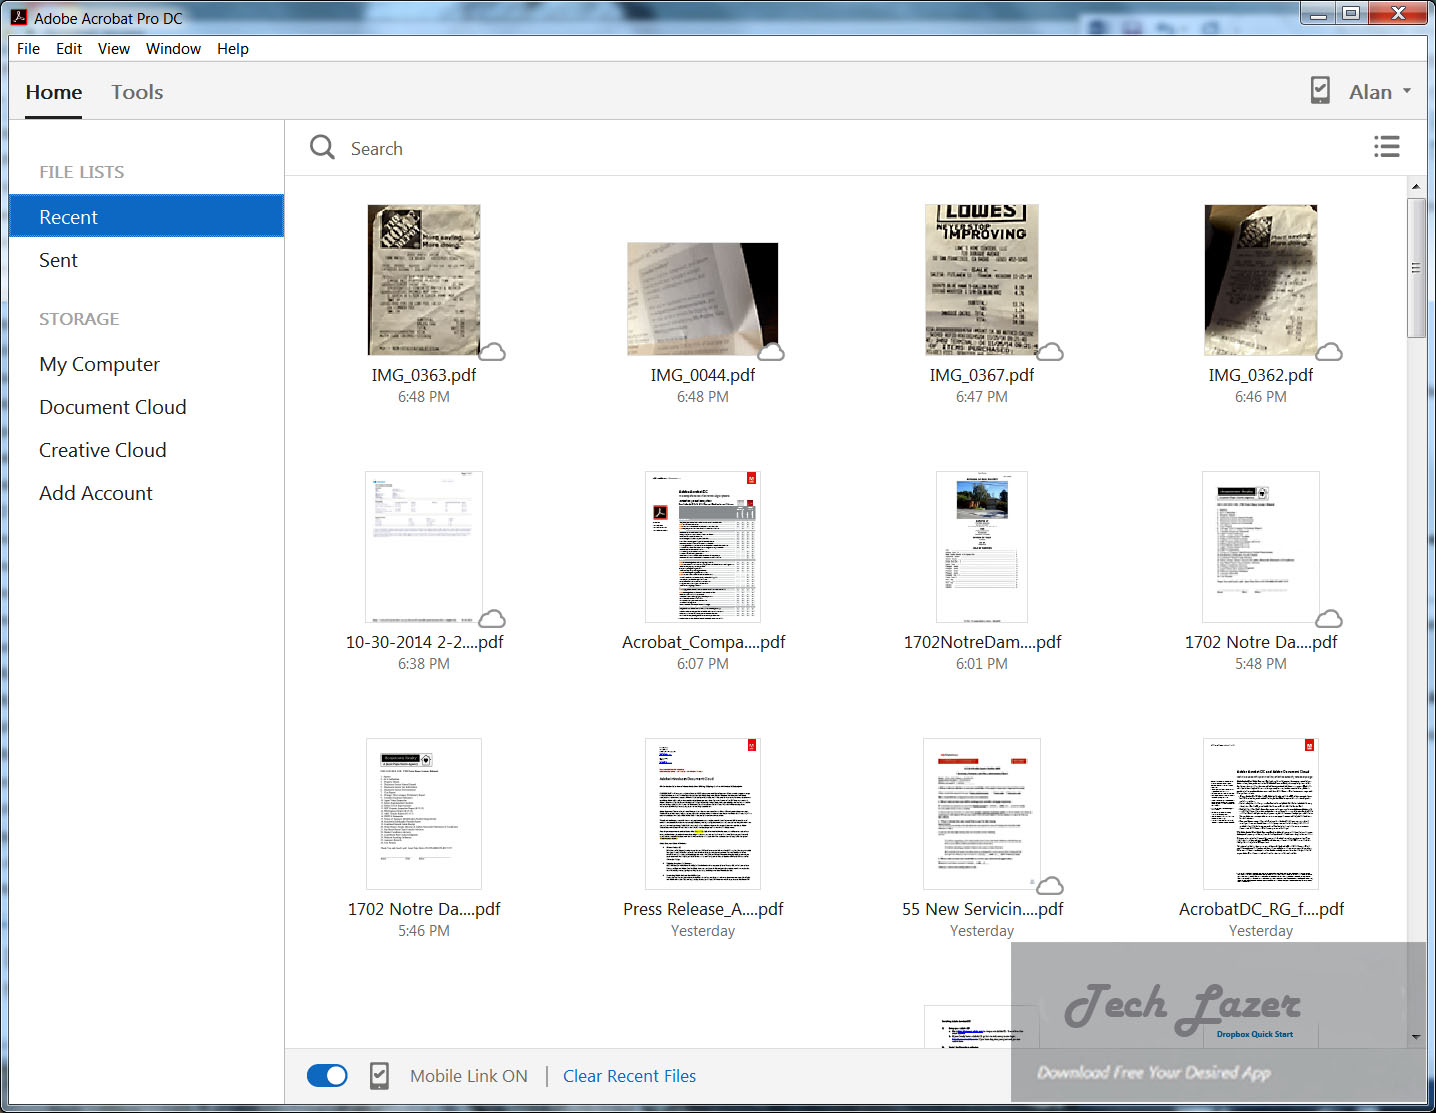Image resolution: width=1436 pixels, height=1113 pixels.
Task: Open the View menu
Action: coord(114,48)
